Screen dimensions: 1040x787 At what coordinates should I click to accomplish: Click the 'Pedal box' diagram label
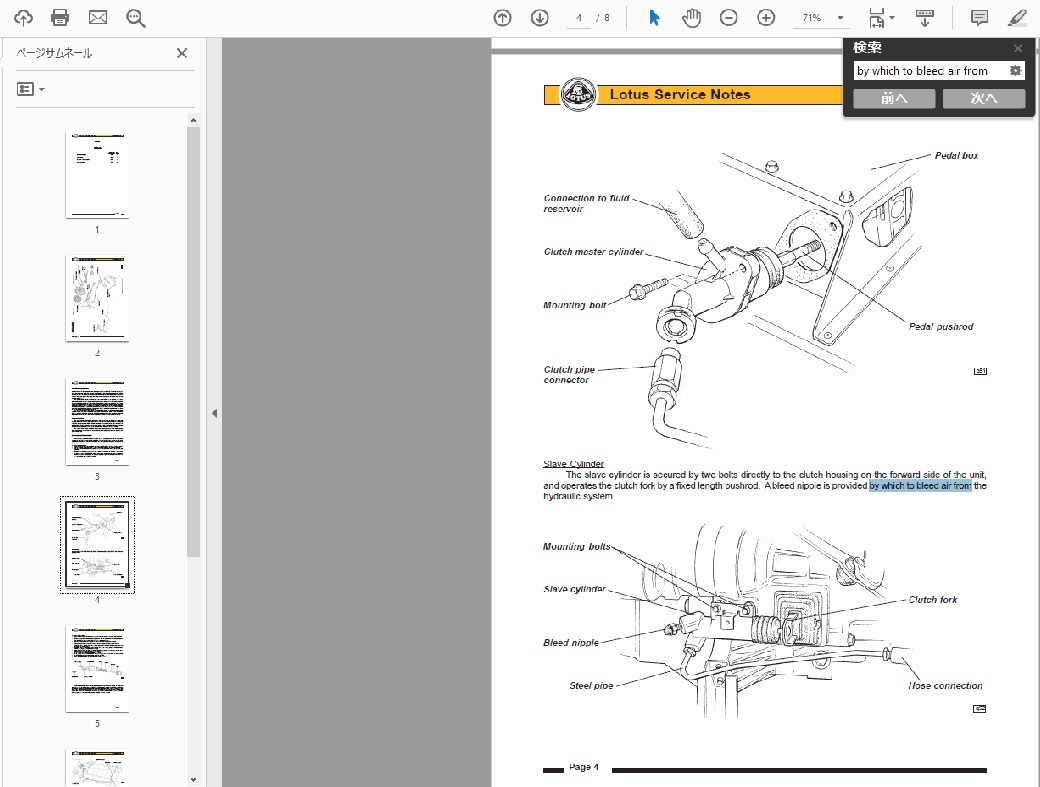[x=956, y=155]
